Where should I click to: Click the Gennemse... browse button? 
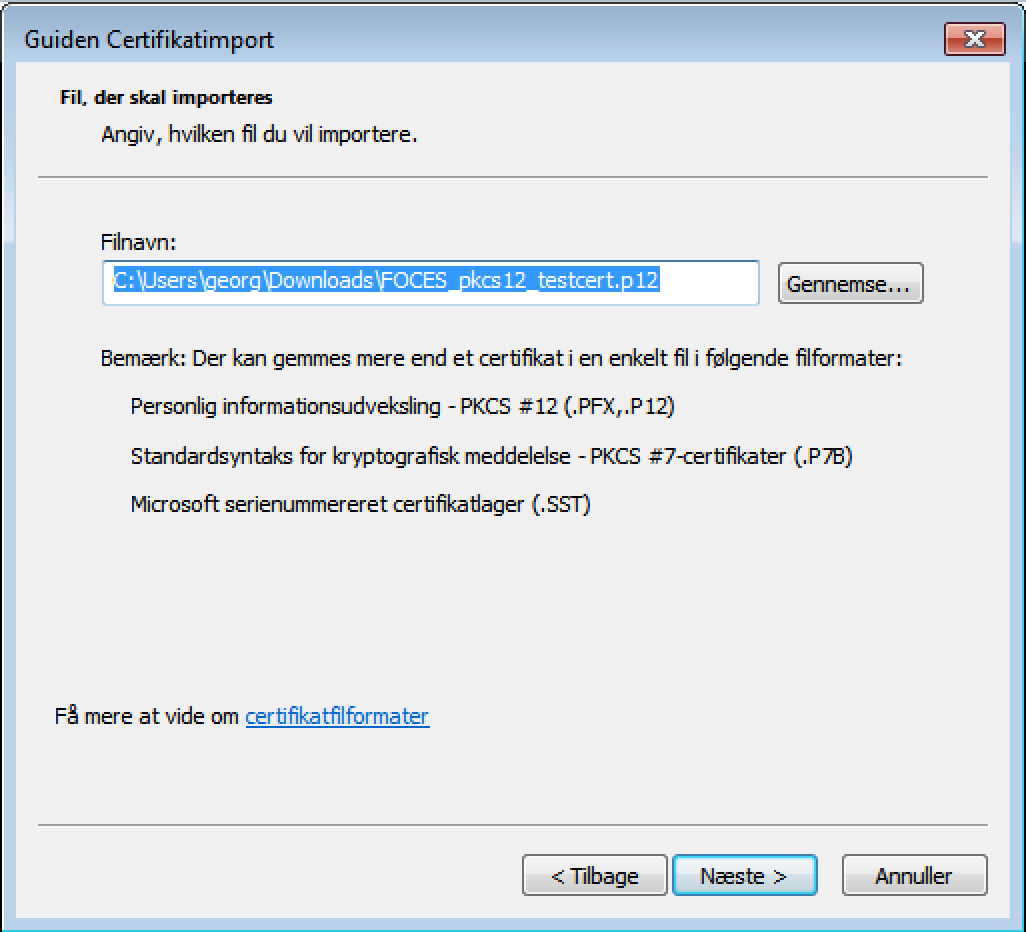point(849,284)
